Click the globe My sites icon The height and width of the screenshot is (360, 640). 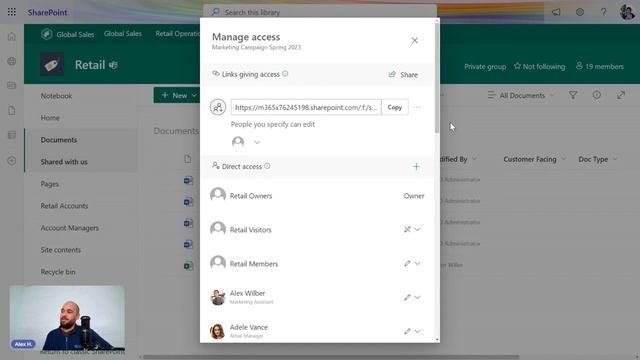point(12,61)
